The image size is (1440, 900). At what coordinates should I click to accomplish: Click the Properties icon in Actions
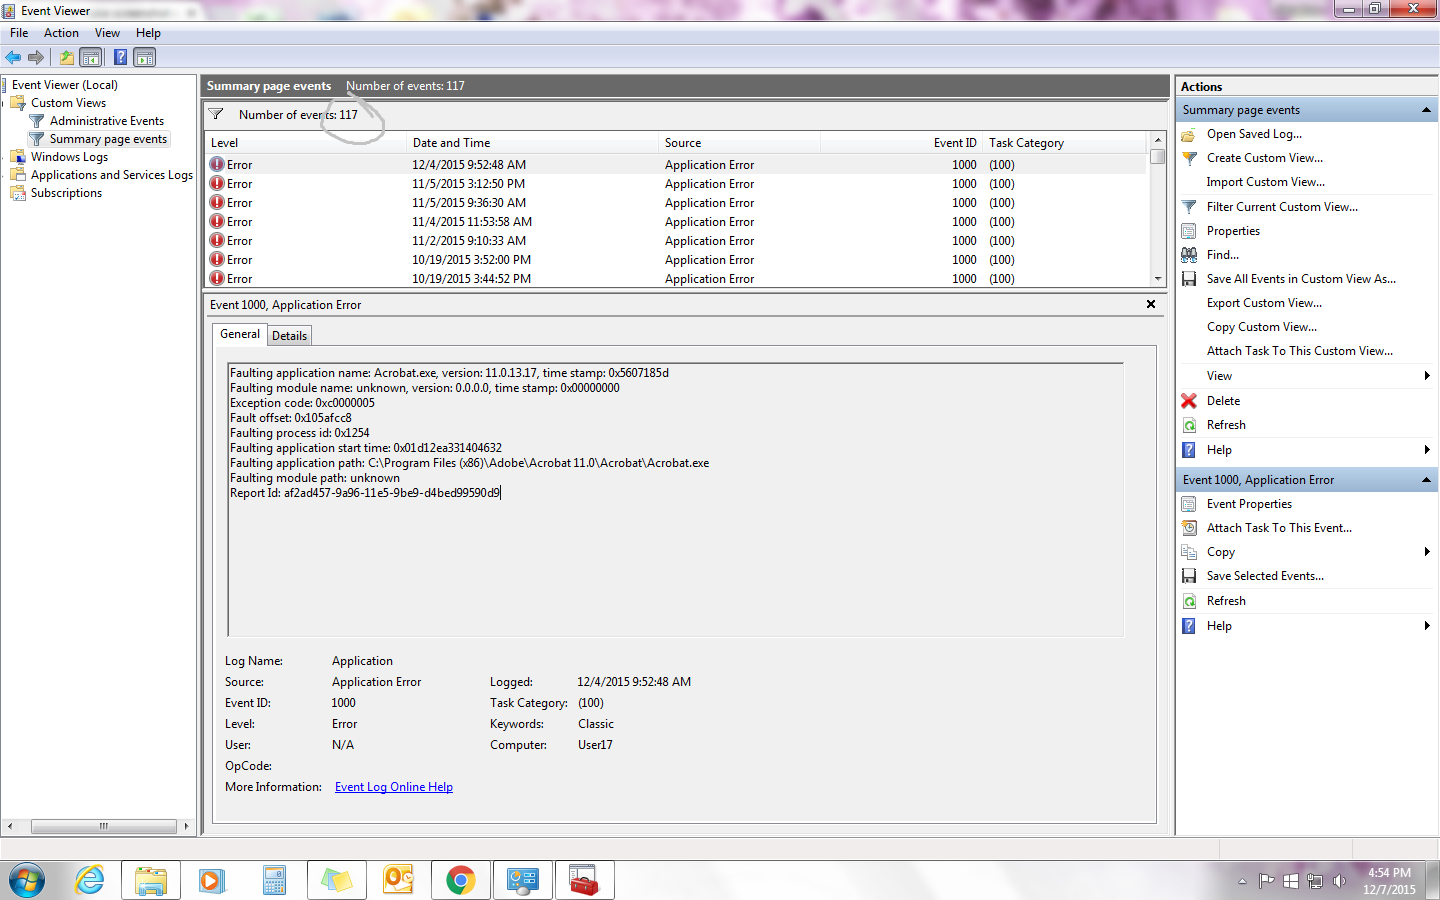pos(1189,231)
